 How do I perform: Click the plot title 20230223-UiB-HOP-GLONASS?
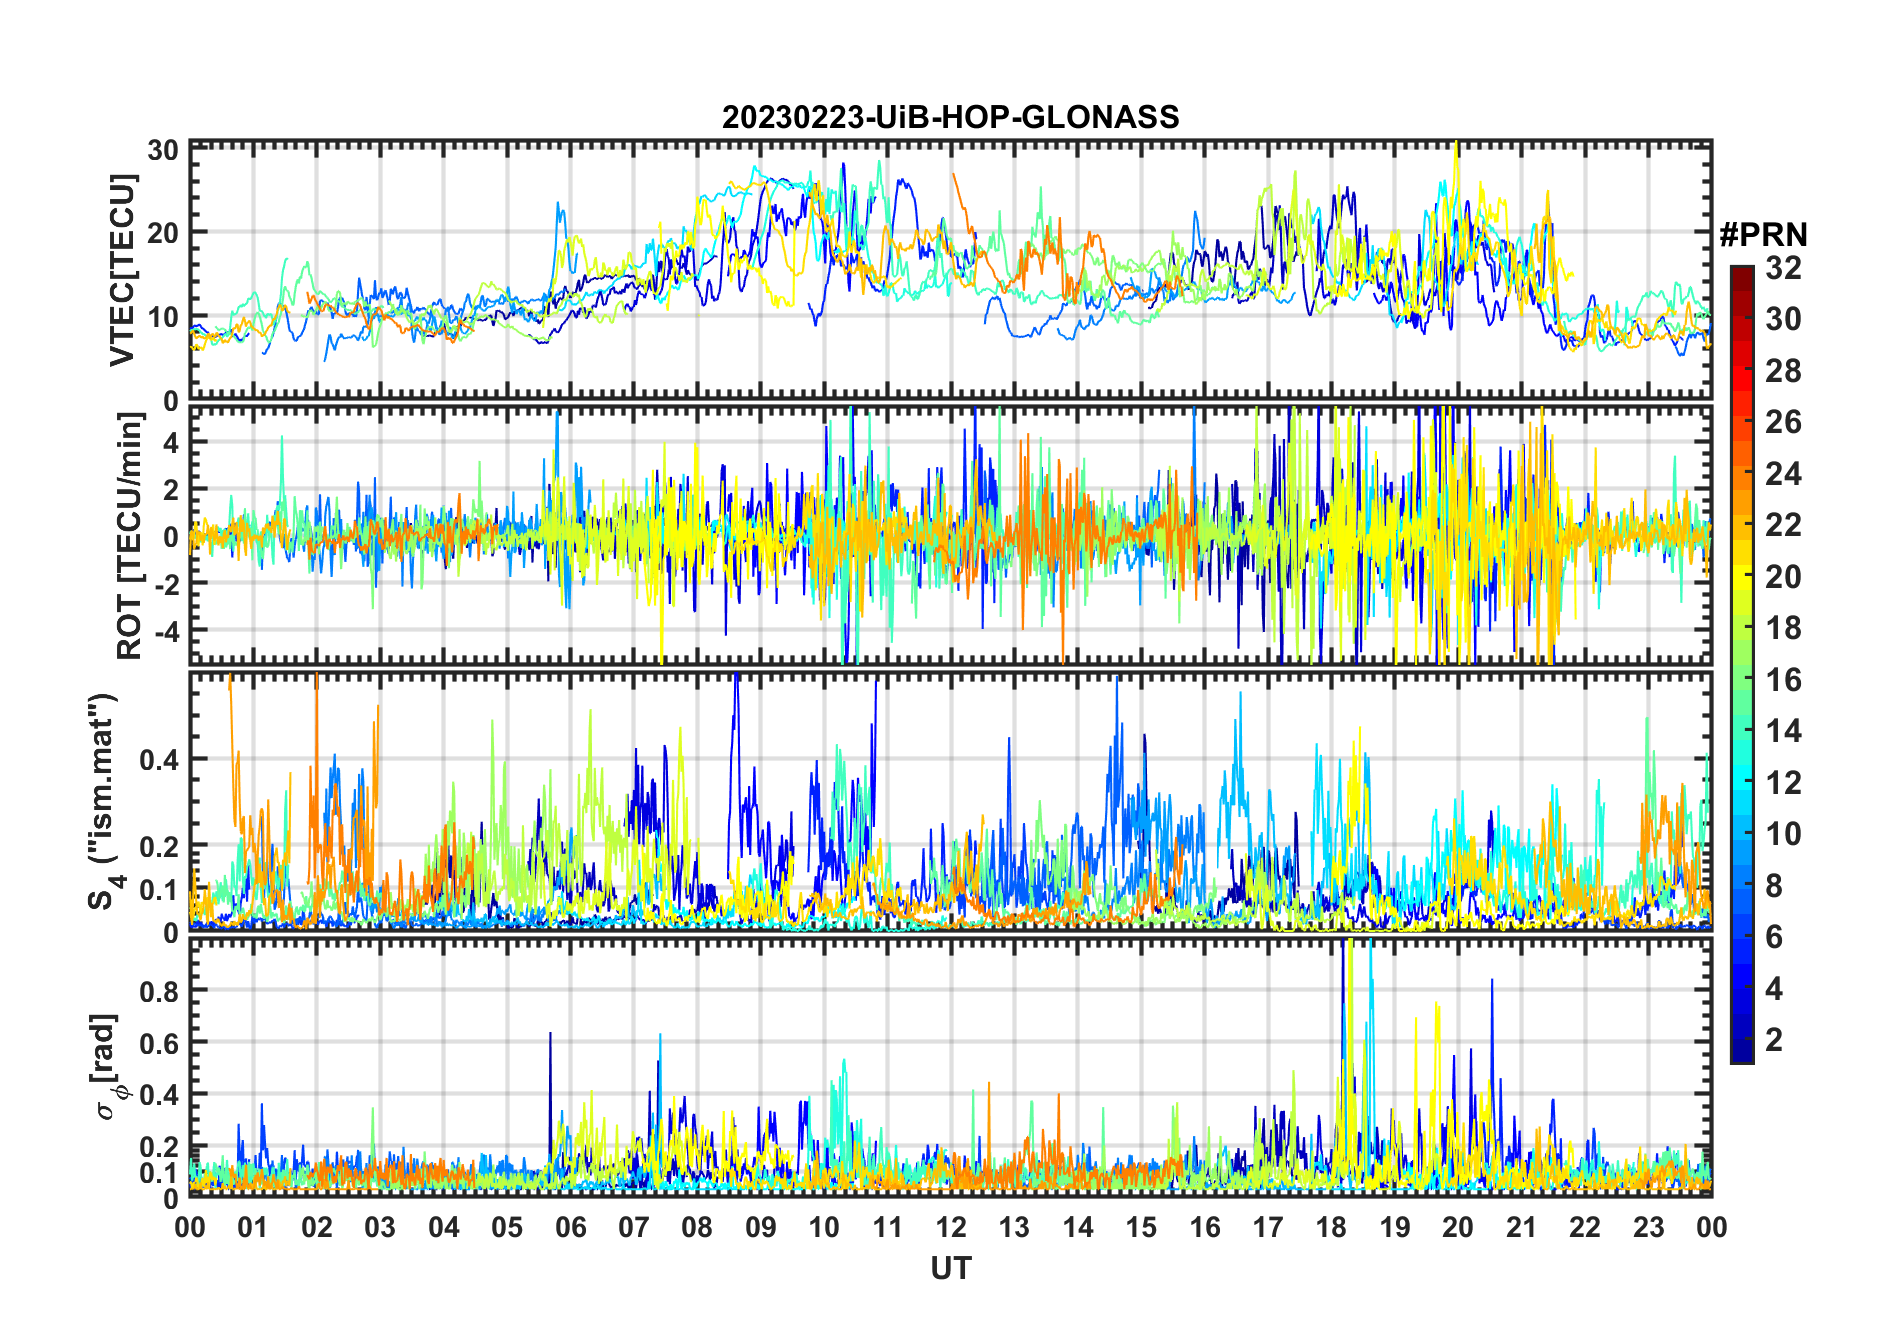pos(950,117)
